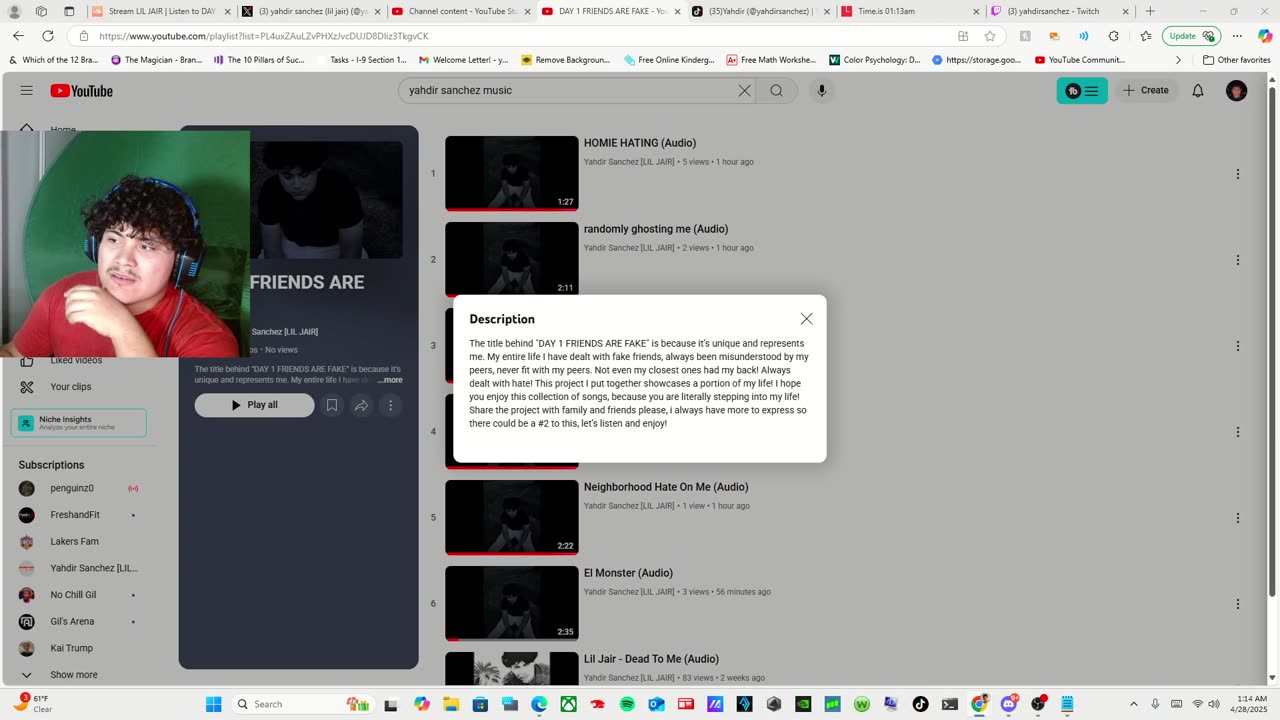
Task: Open playlist more actions menu
Action: click(390, 405)
